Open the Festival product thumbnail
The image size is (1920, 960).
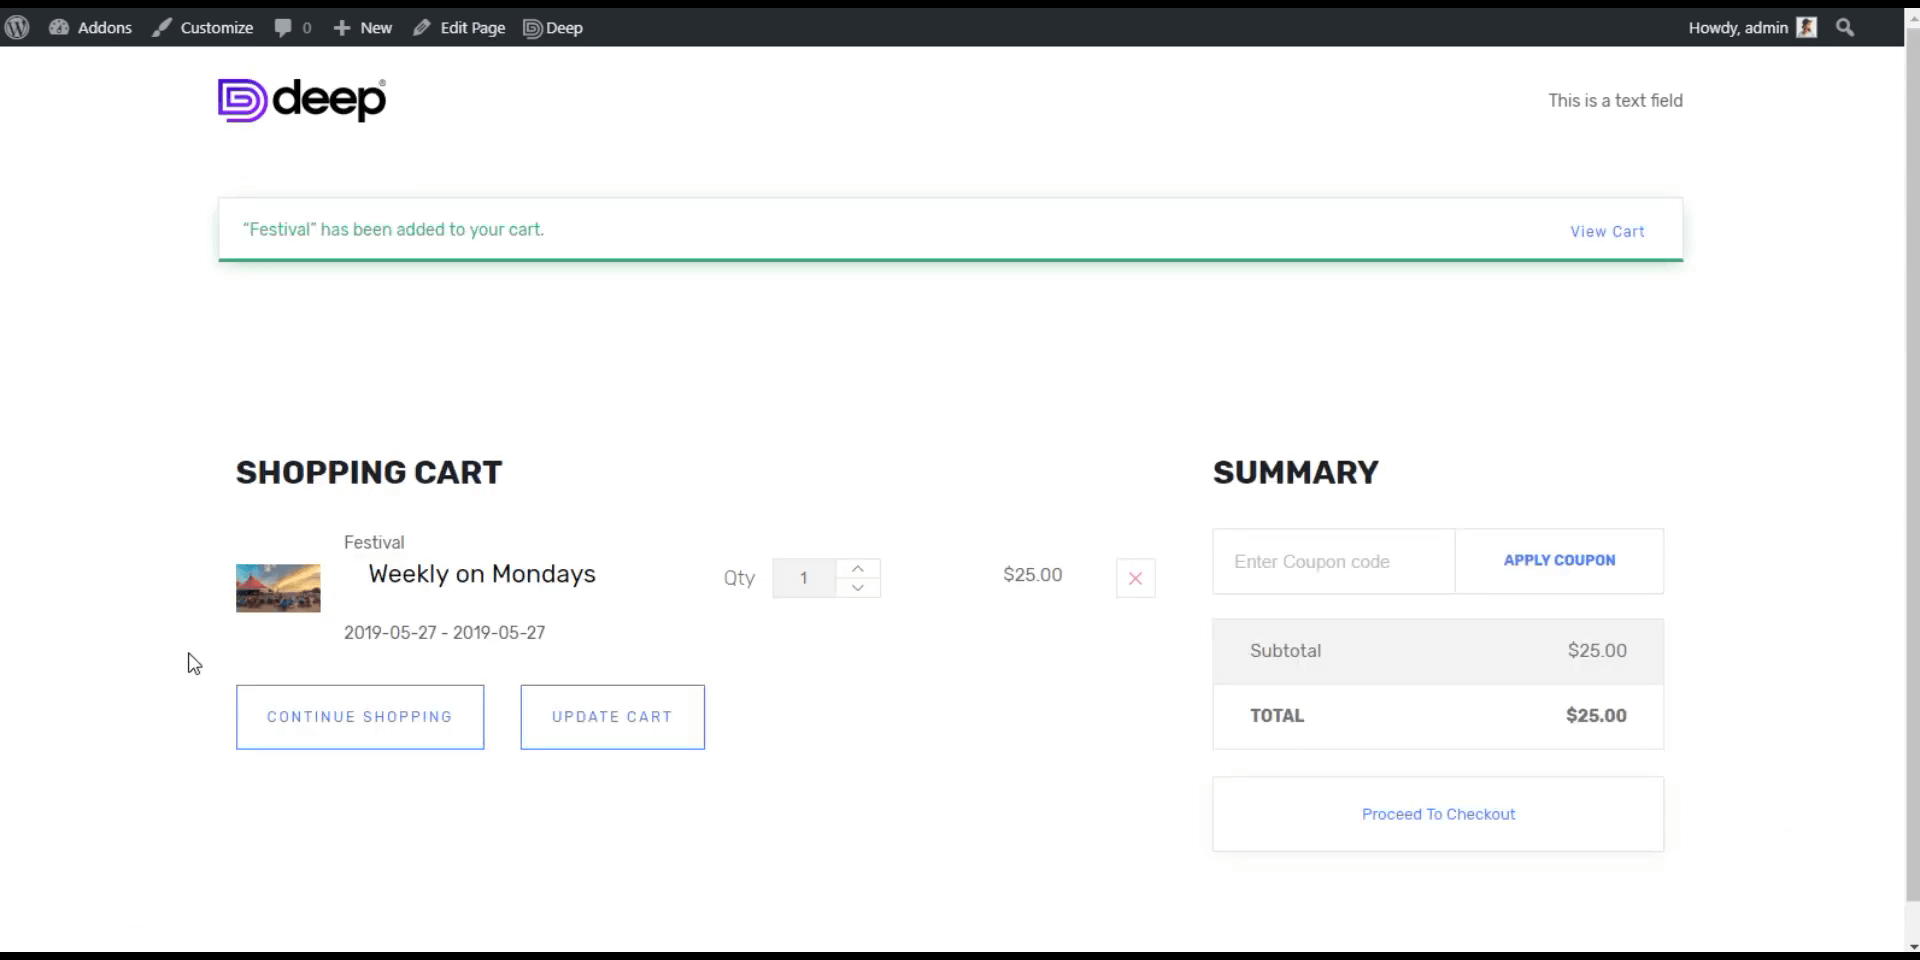tap(278, 588)
